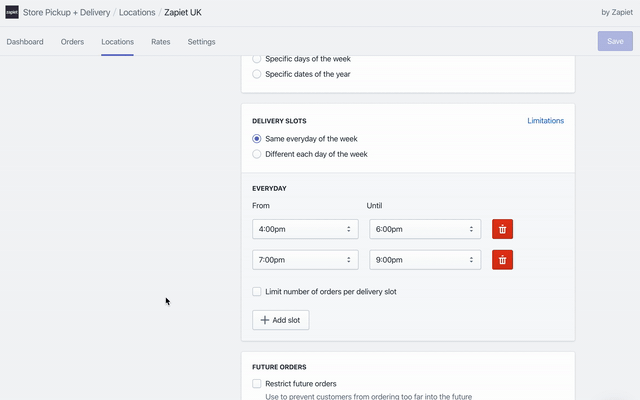Open the Limitations link
640x400 pixels.
(545, 121)
